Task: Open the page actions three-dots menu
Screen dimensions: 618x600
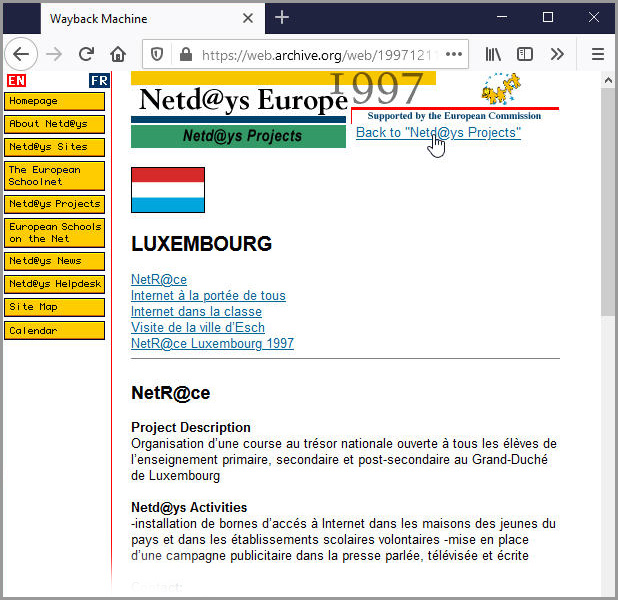Action: (x=454, y=54)
